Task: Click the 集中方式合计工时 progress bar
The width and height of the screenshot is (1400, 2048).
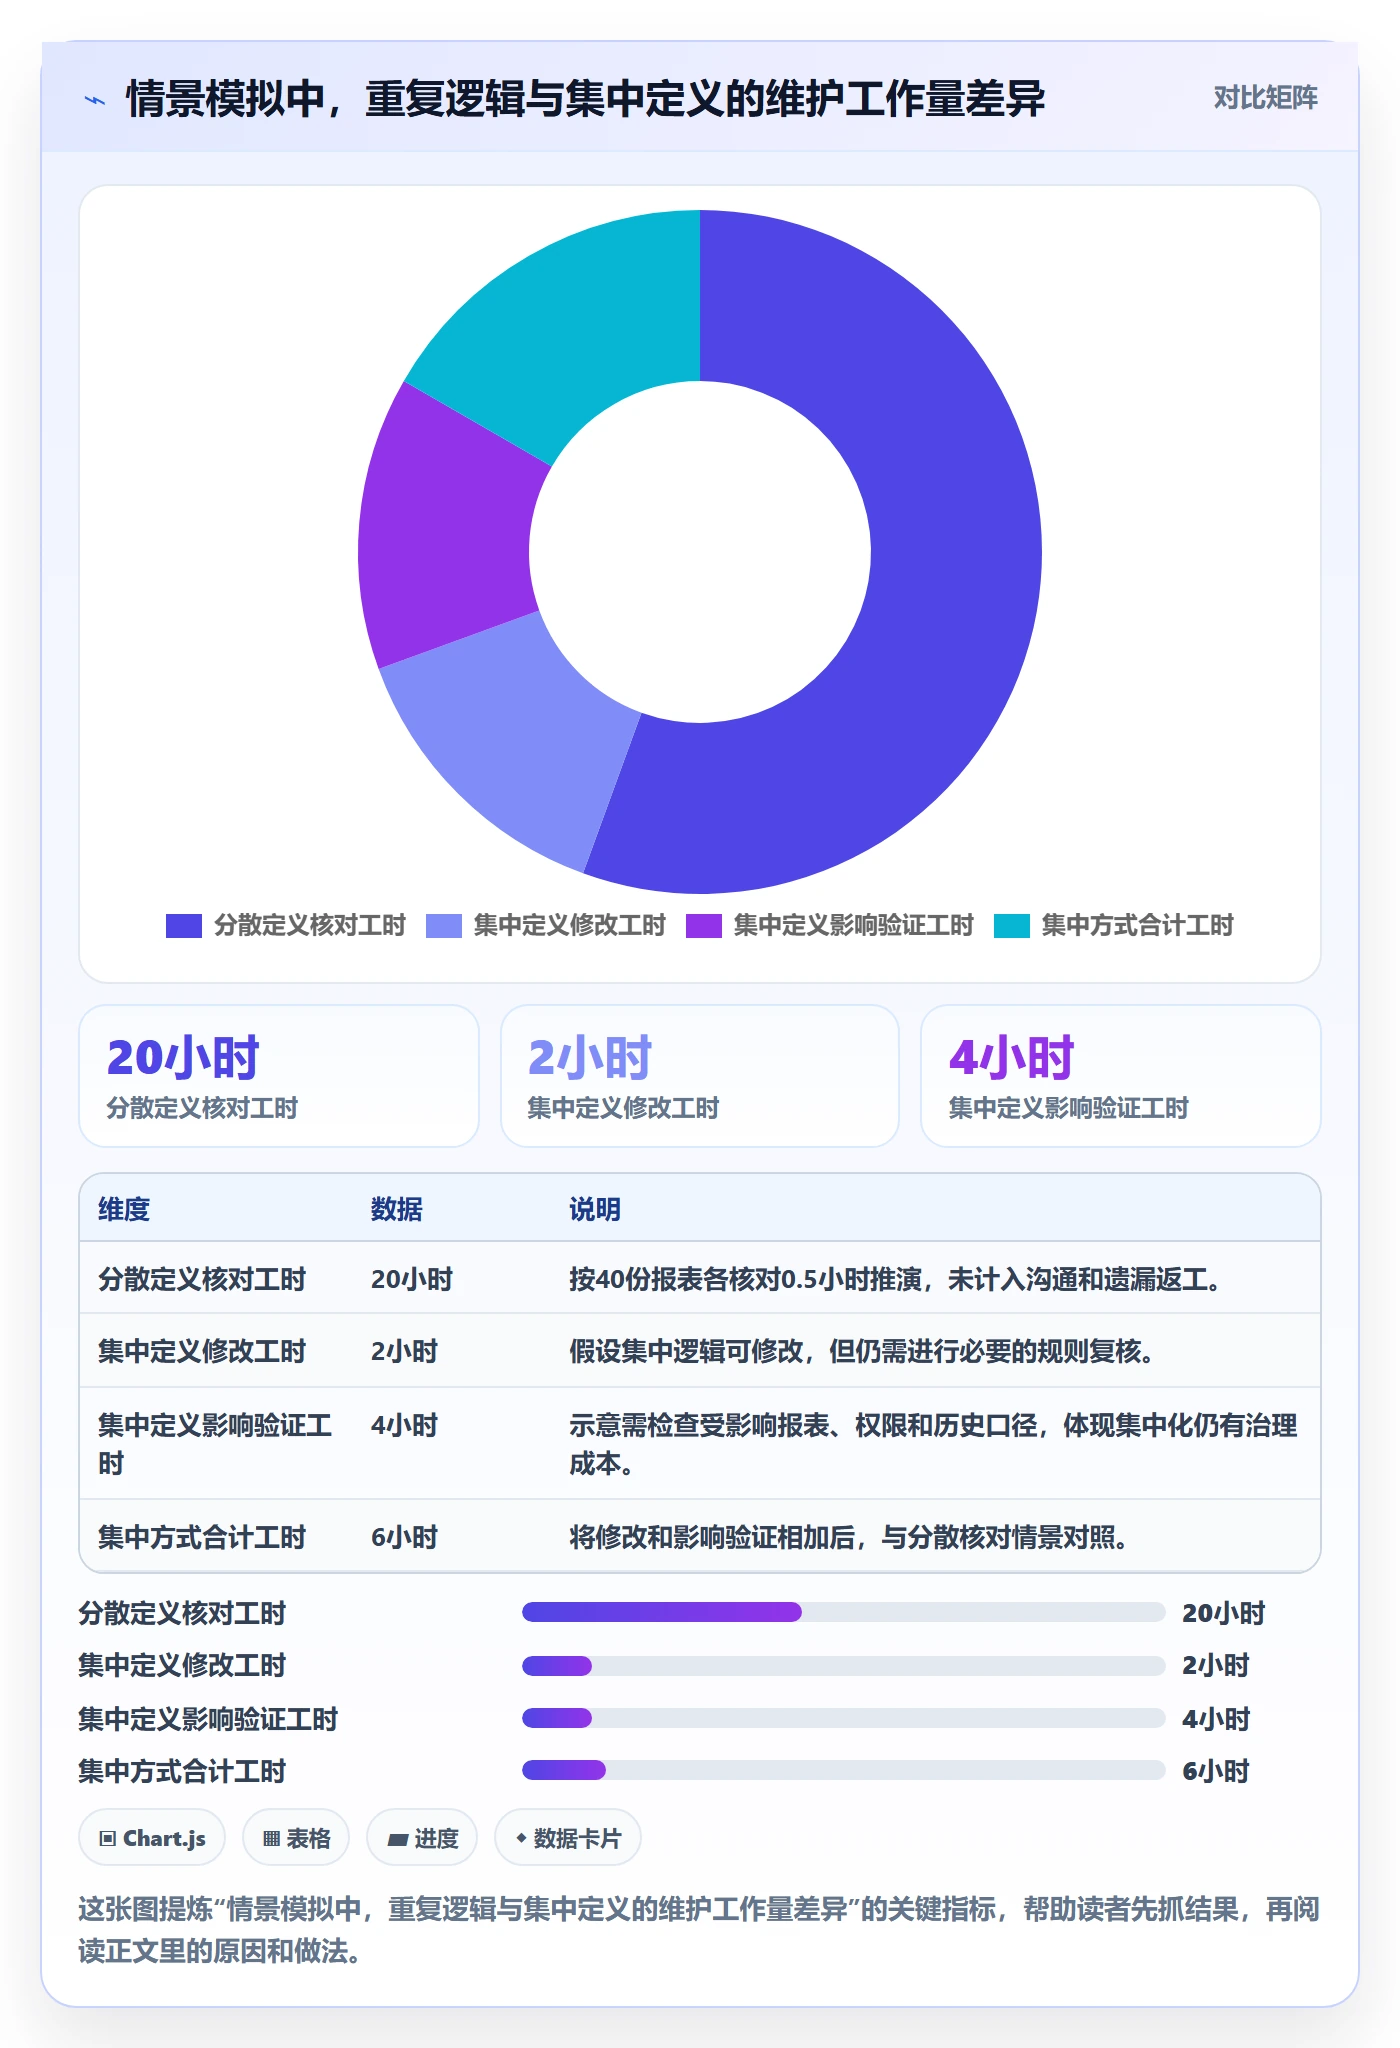Action: coord(843,1770)
